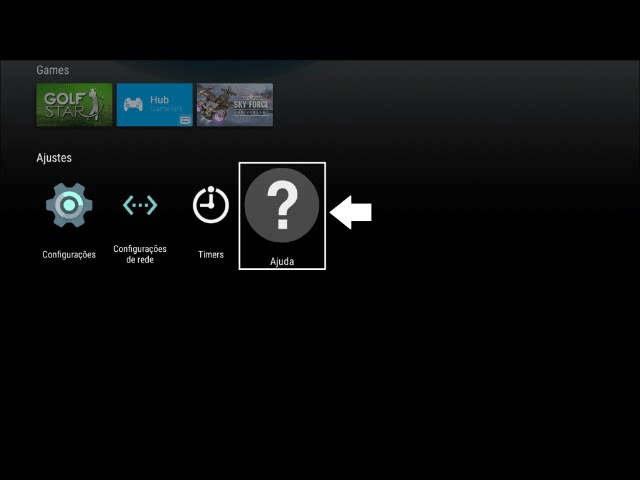This screenshot has height=480, width=640.
Task: Click the white arrow pointing at Ajuda
Action: click(x=351, y=212)
